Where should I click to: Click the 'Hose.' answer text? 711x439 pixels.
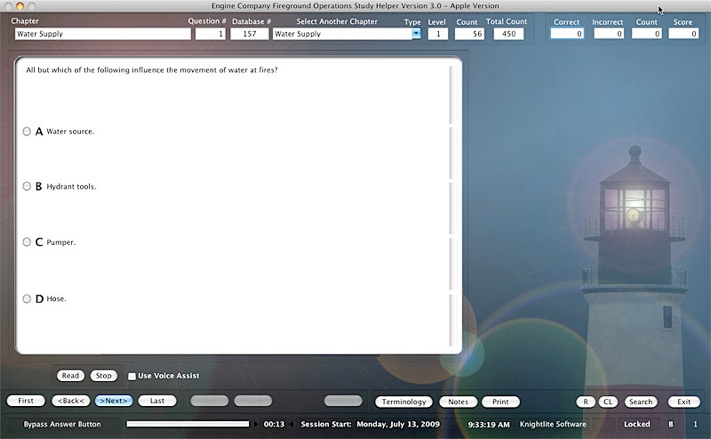(x=56, y=299)
